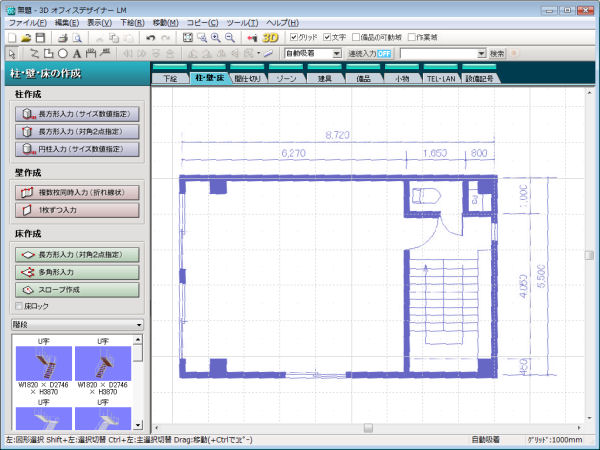
Task: Click the zoom in magnifier icon
Action: pos(216,37)
